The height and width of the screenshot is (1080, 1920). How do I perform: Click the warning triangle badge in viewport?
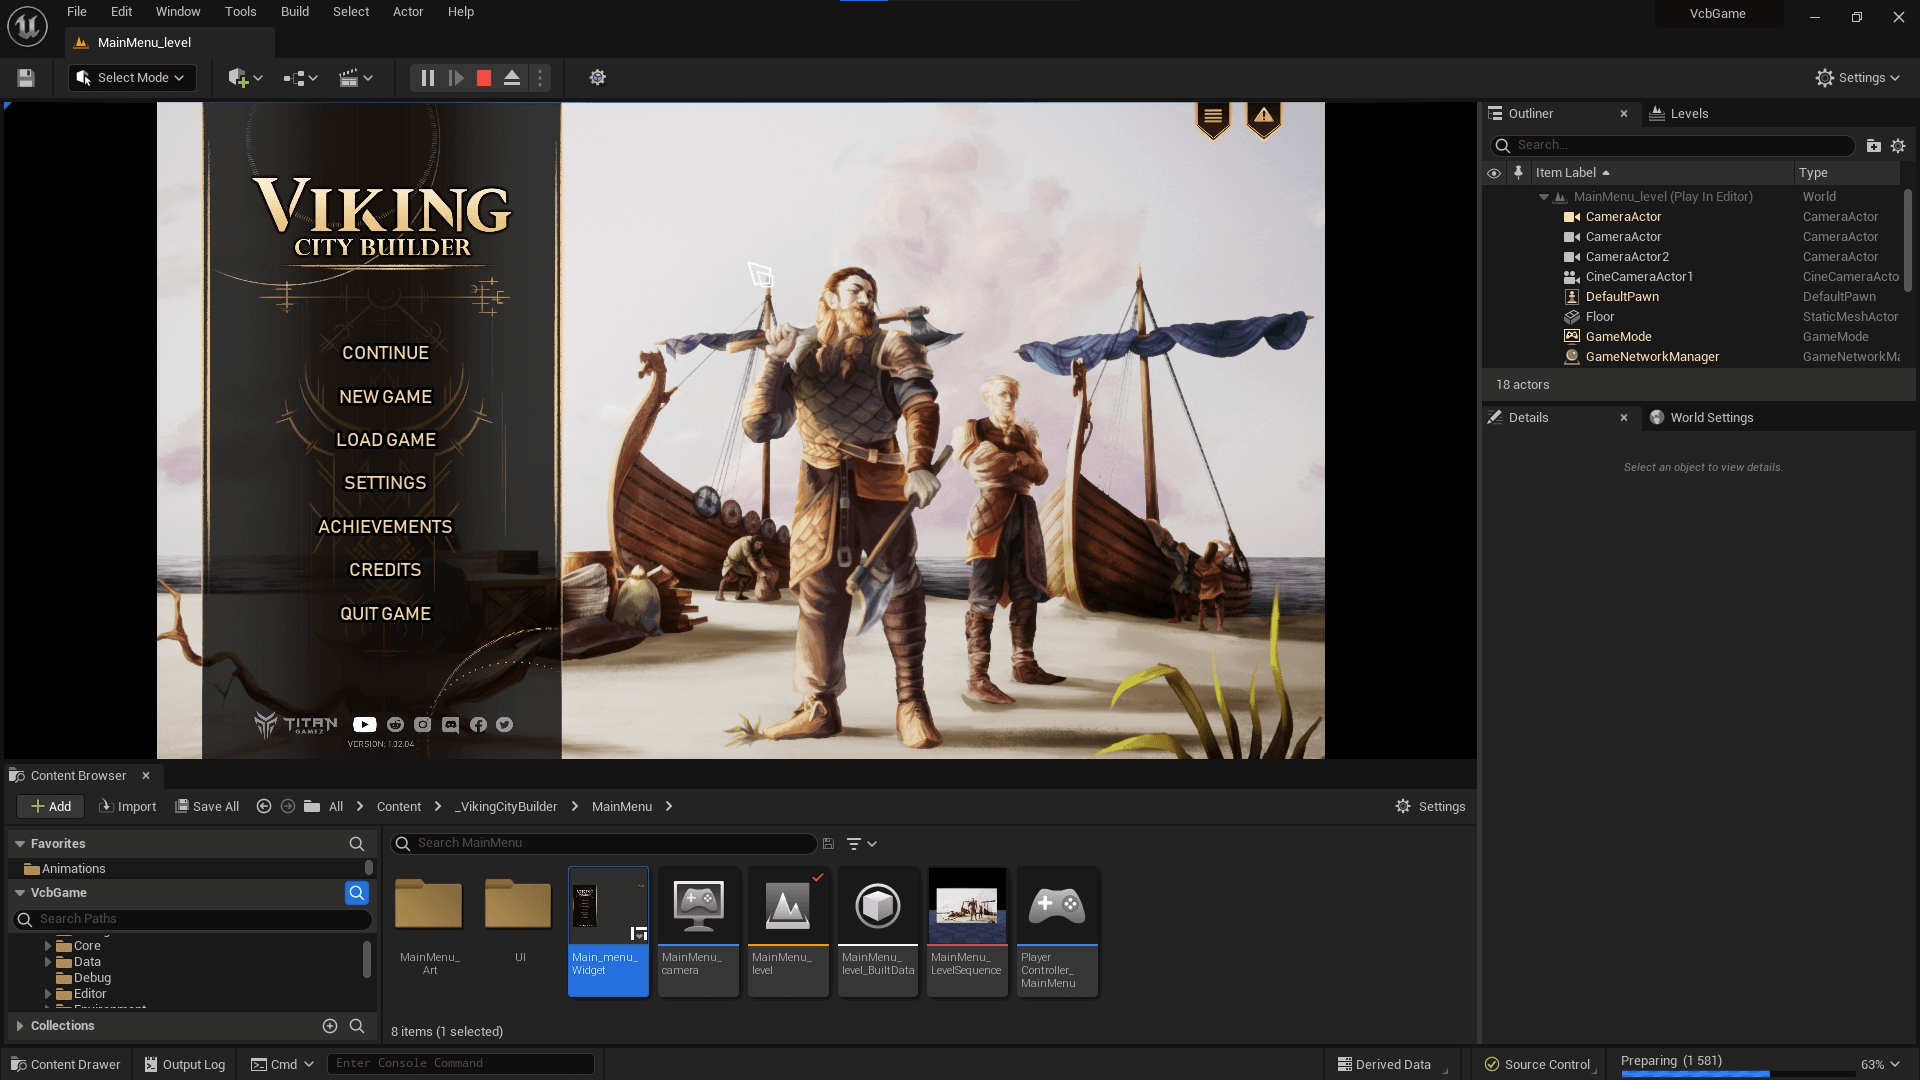[1264, 119]
